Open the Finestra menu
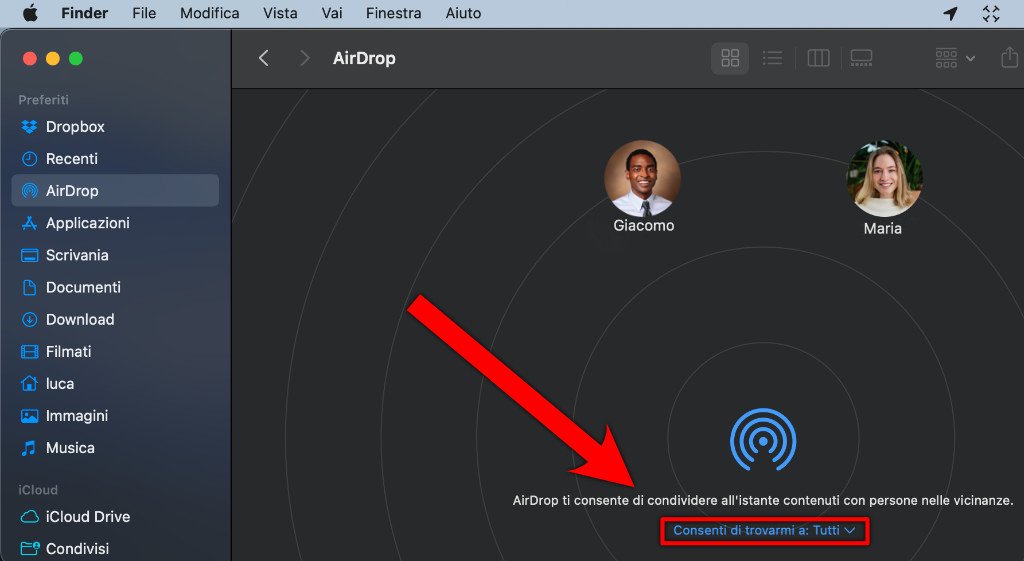This screenshot has height=561, width=1024. [393, 13]
